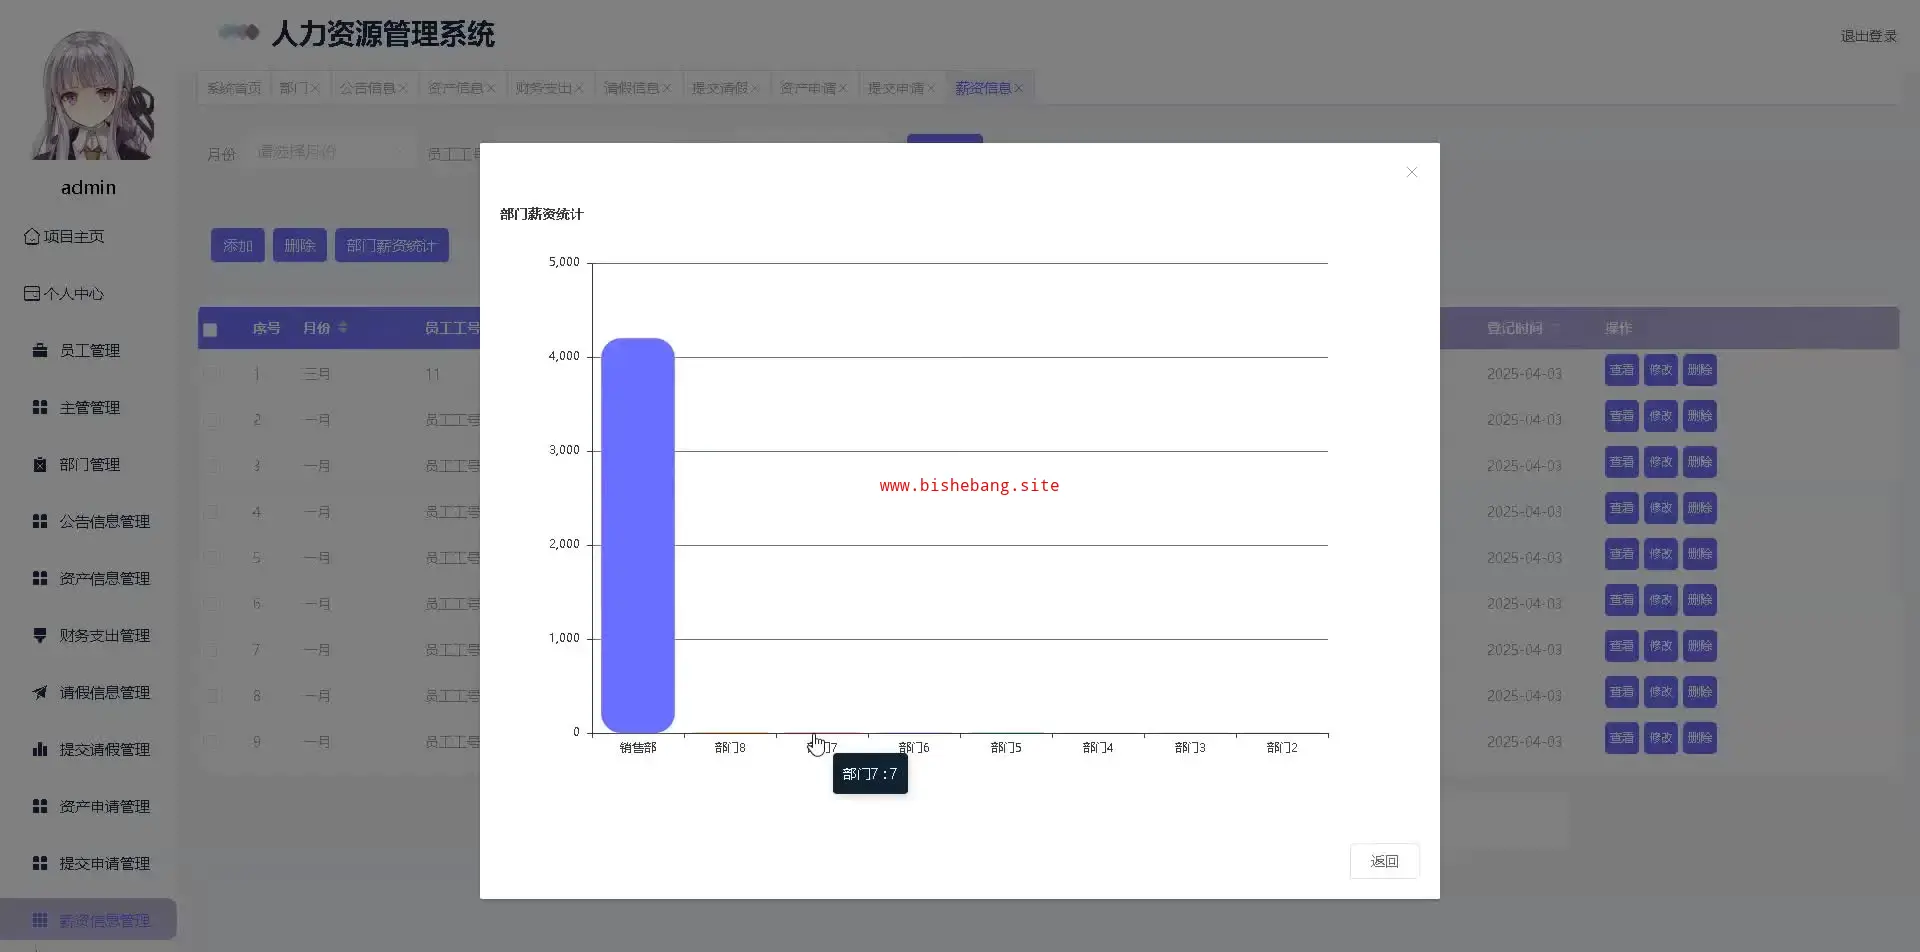
Task: Click the grid icon for 资产信息管理
Action: point(40,578)
